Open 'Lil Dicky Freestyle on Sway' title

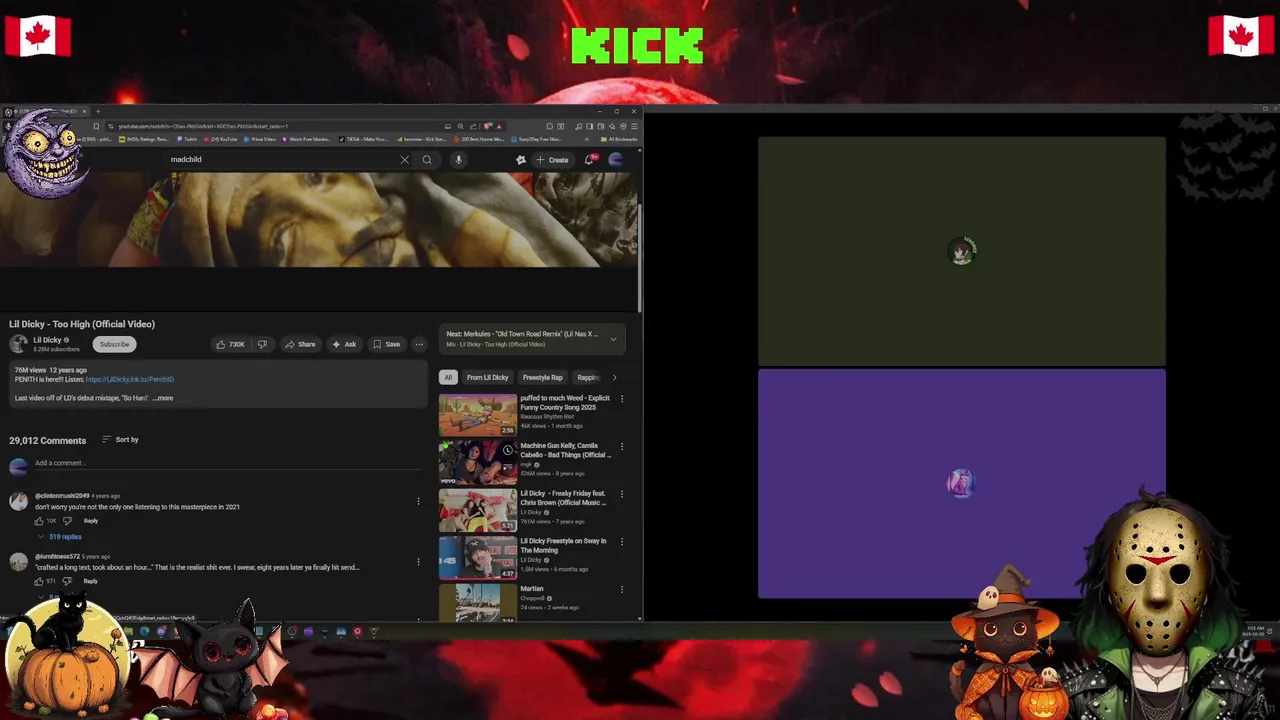click(563, 545)
